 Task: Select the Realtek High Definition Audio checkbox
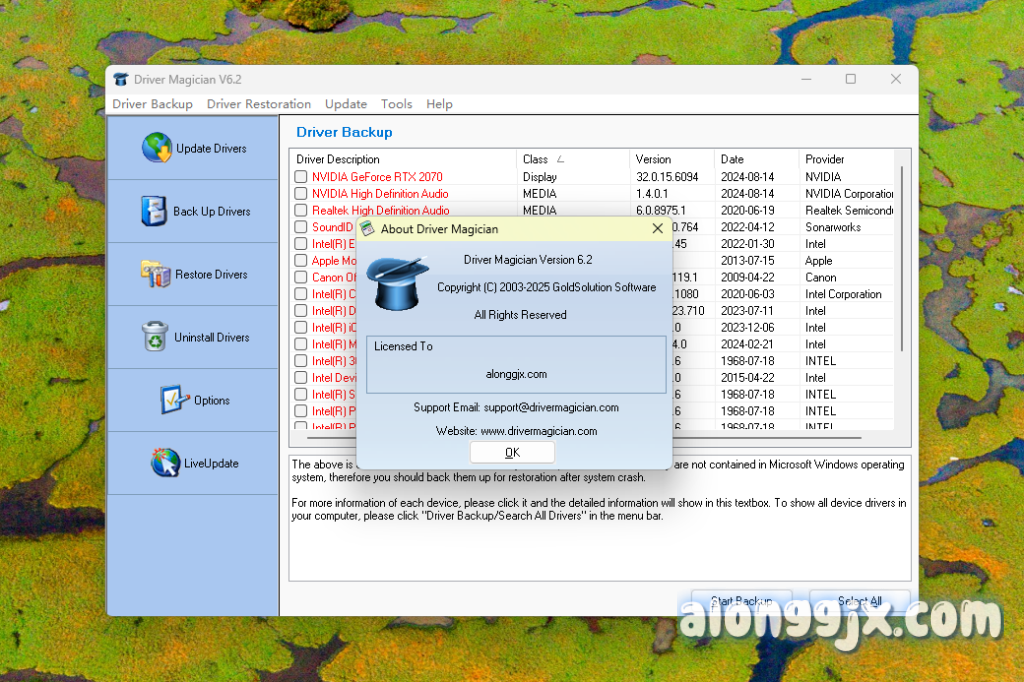(x=301, y=211)
